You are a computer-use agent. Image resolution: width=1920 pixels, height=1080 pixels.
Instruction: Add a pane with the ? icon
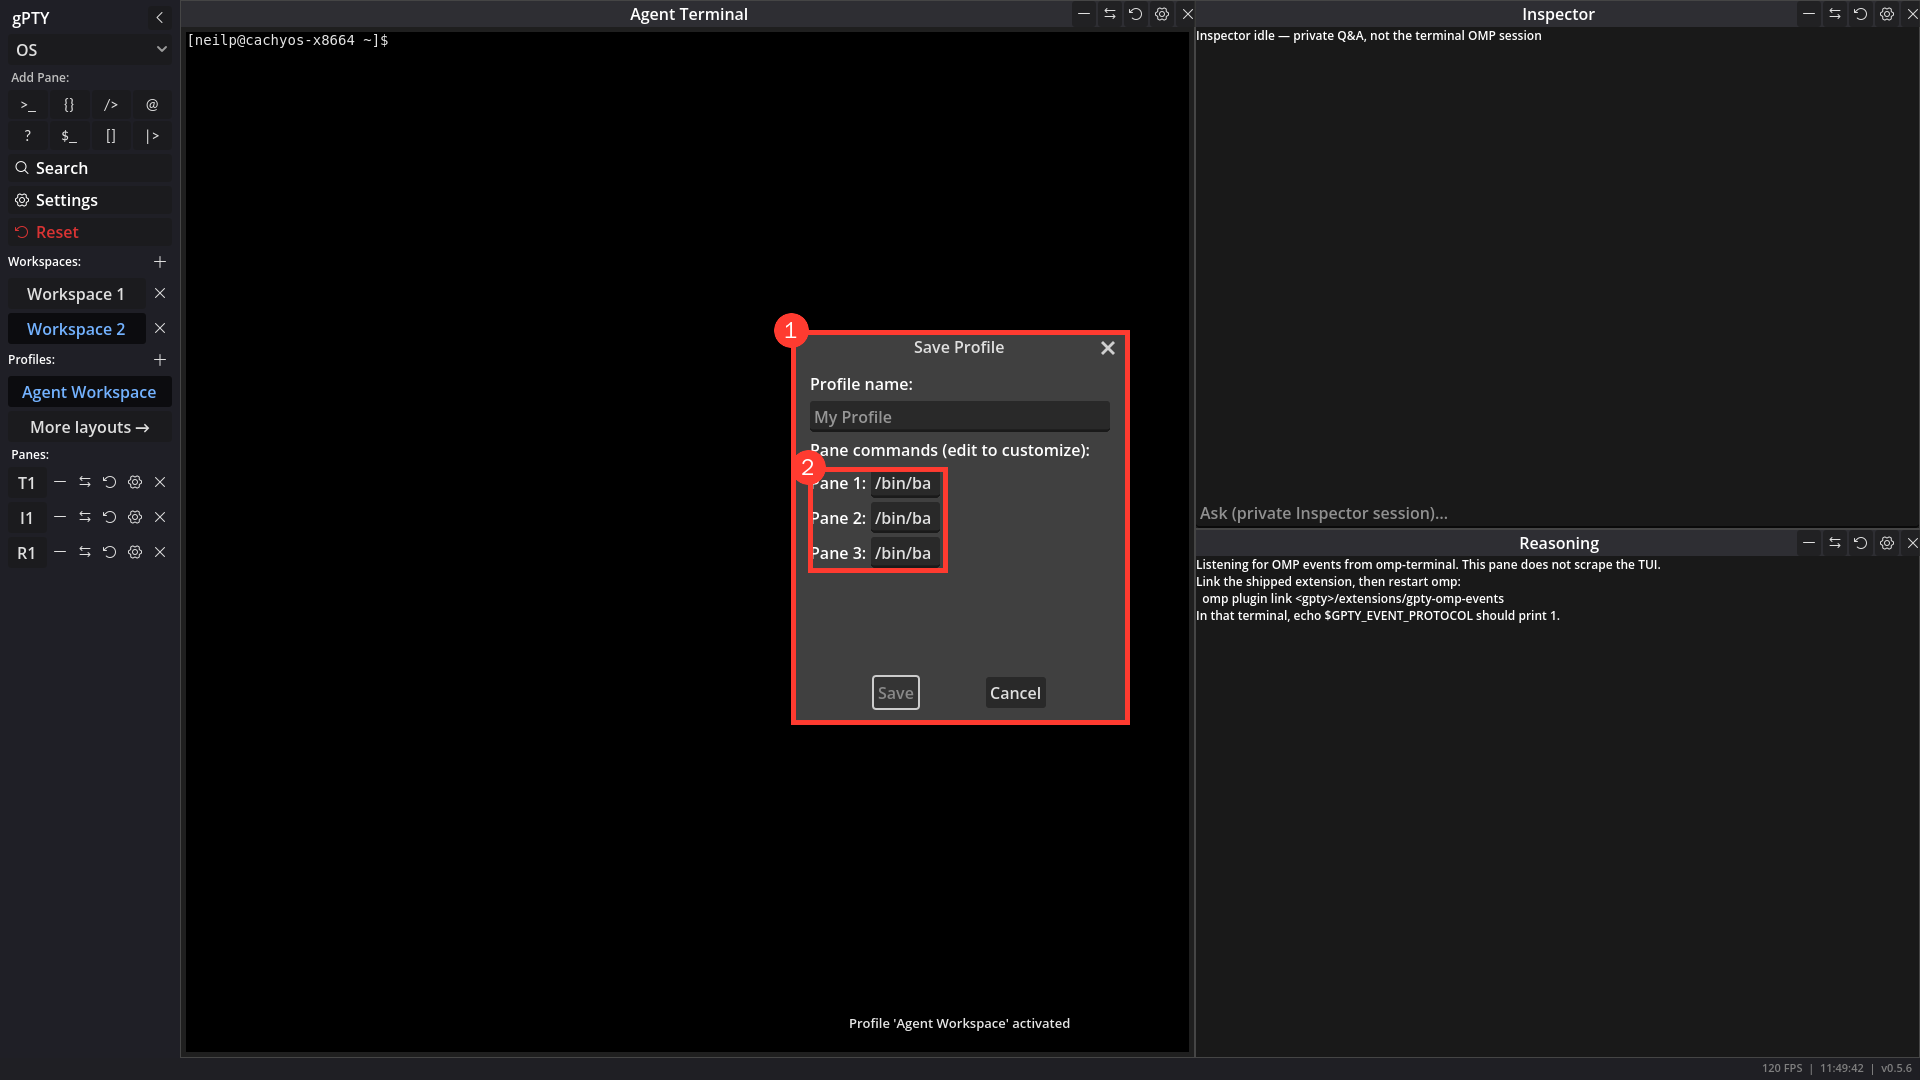[28, 136]
